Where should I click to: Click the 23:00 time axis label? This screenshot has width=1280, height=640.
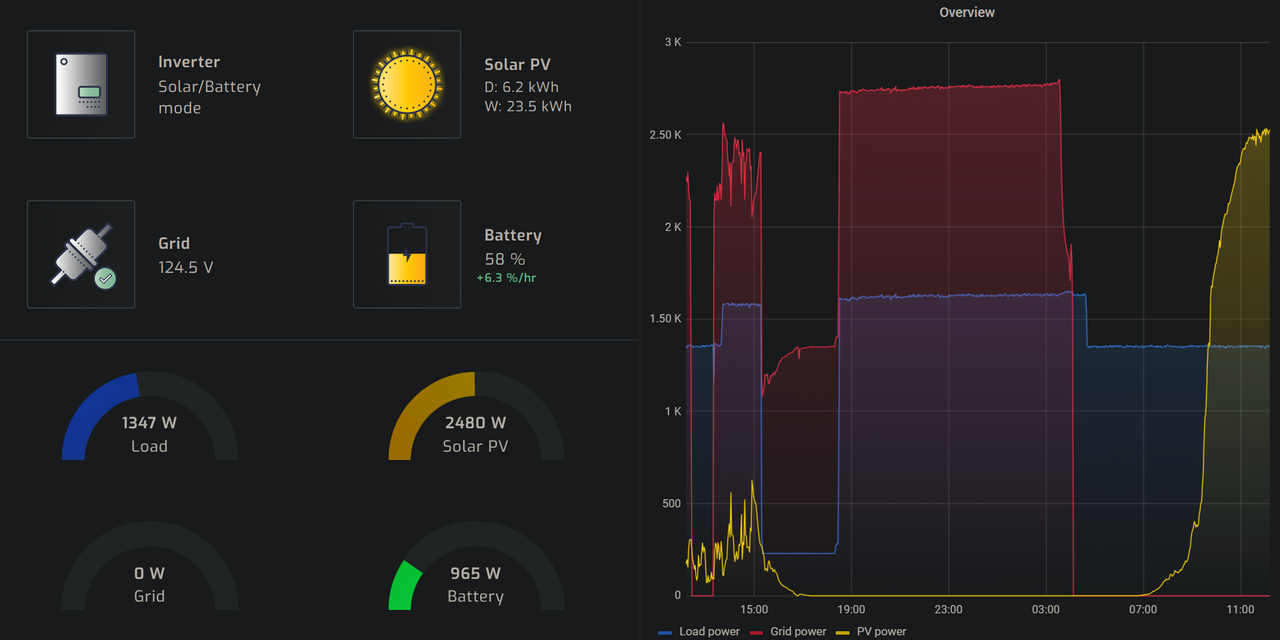(948, 610)
